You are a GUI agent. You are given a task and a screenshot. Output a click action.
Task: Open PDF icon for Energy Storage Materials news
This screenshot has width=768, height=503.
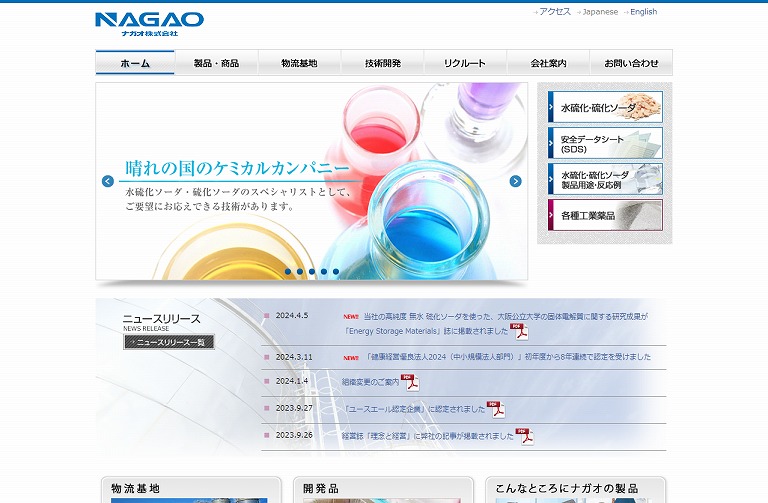click(517, 331)
